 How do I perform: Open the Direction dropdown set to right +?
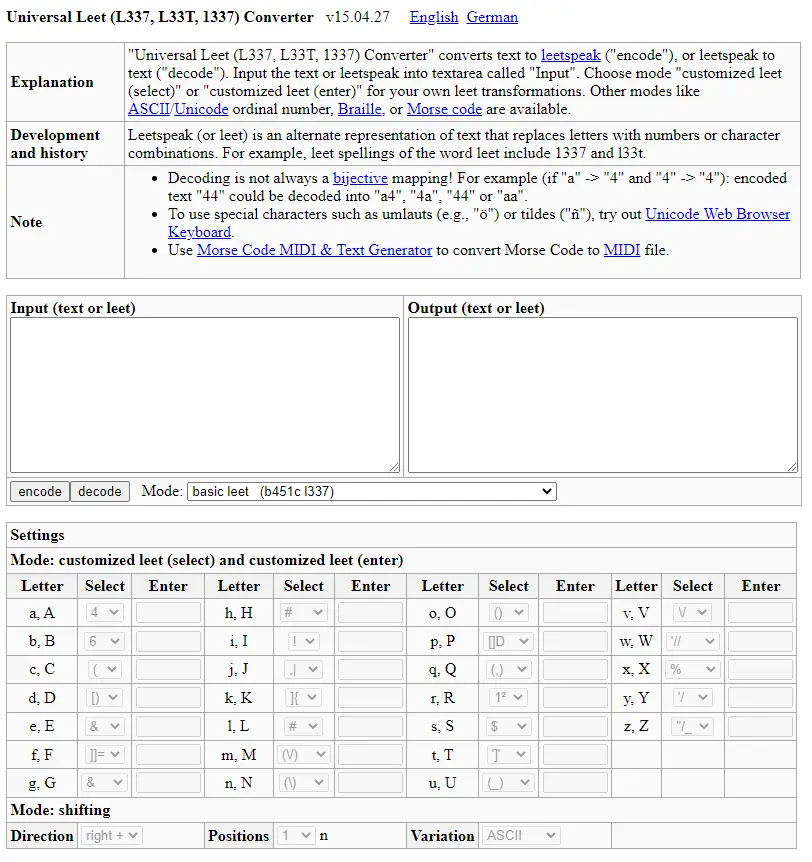click(111, 836)
